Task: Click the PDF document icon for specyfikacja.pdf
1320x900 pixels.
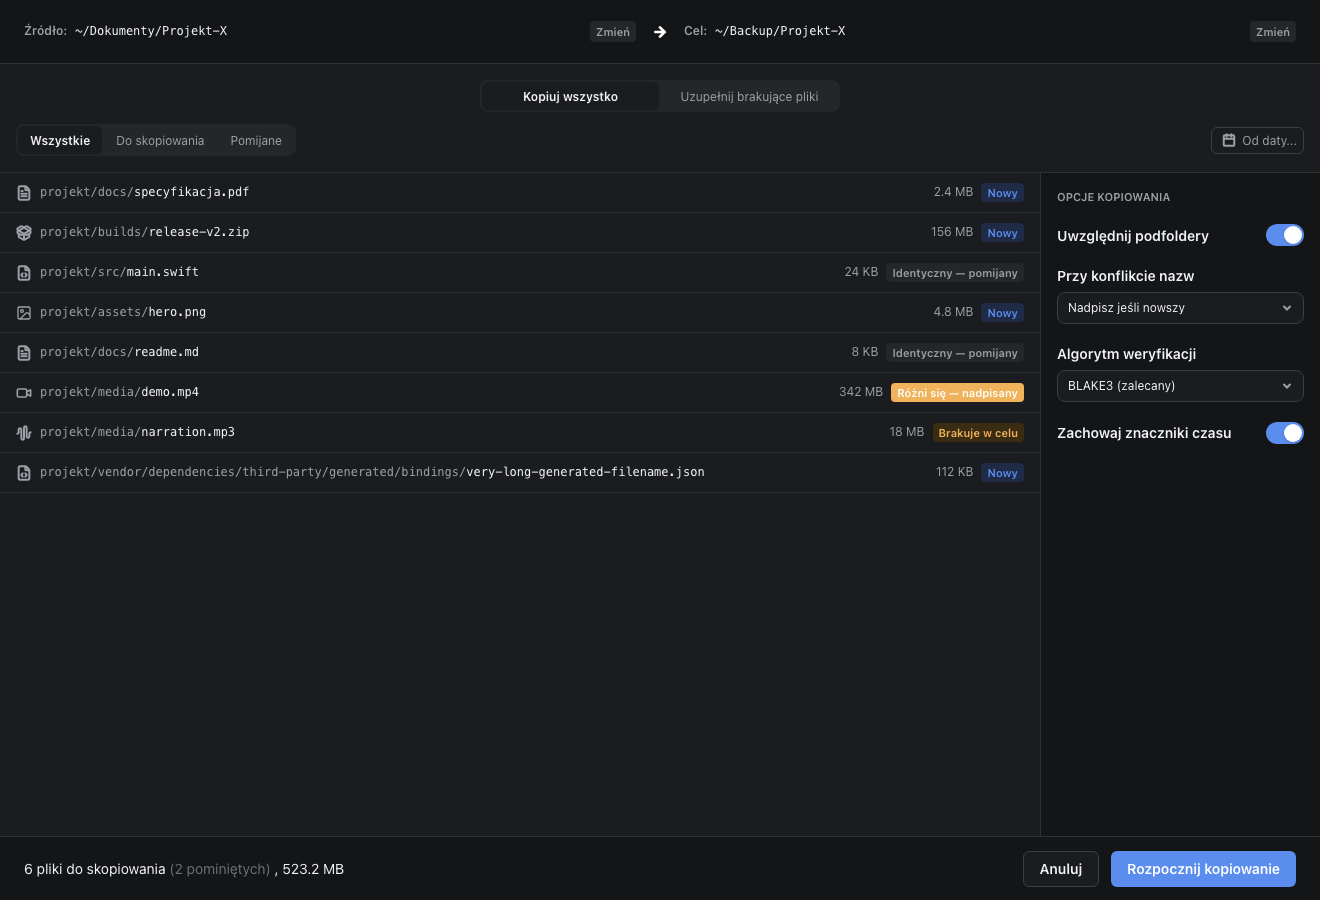Action: (24, 193)
